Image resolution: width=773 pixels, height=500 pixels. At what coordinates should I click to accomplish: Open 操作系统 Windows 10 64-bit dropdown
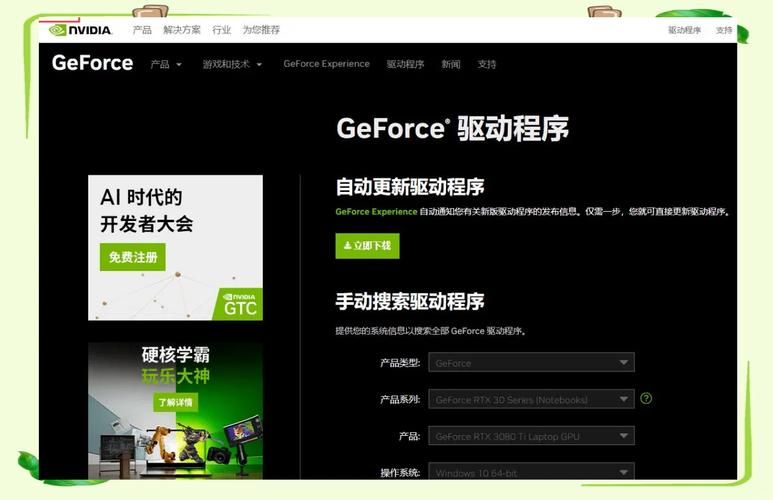pyautogui.click(x=531, y=471)
